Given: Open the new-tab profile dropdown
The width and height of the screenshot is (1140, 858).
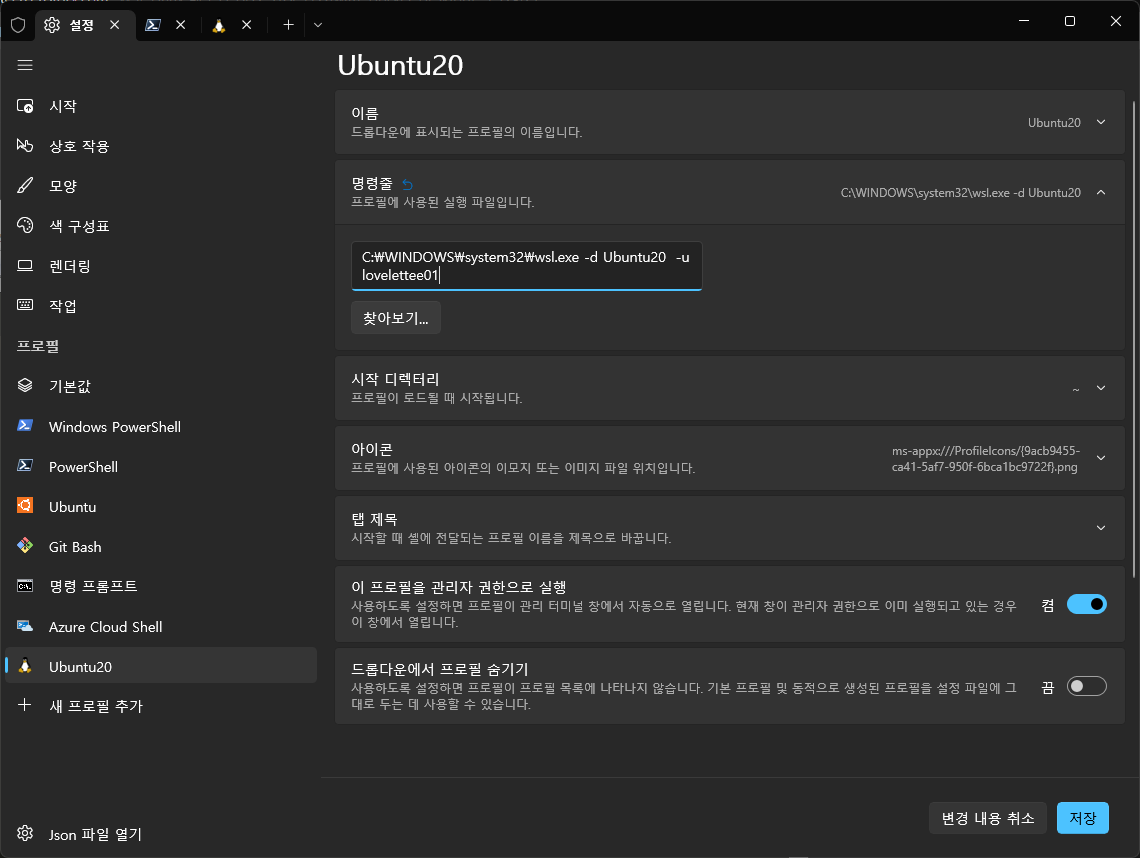Looking at the screenshot, I should tap(318, 25).
